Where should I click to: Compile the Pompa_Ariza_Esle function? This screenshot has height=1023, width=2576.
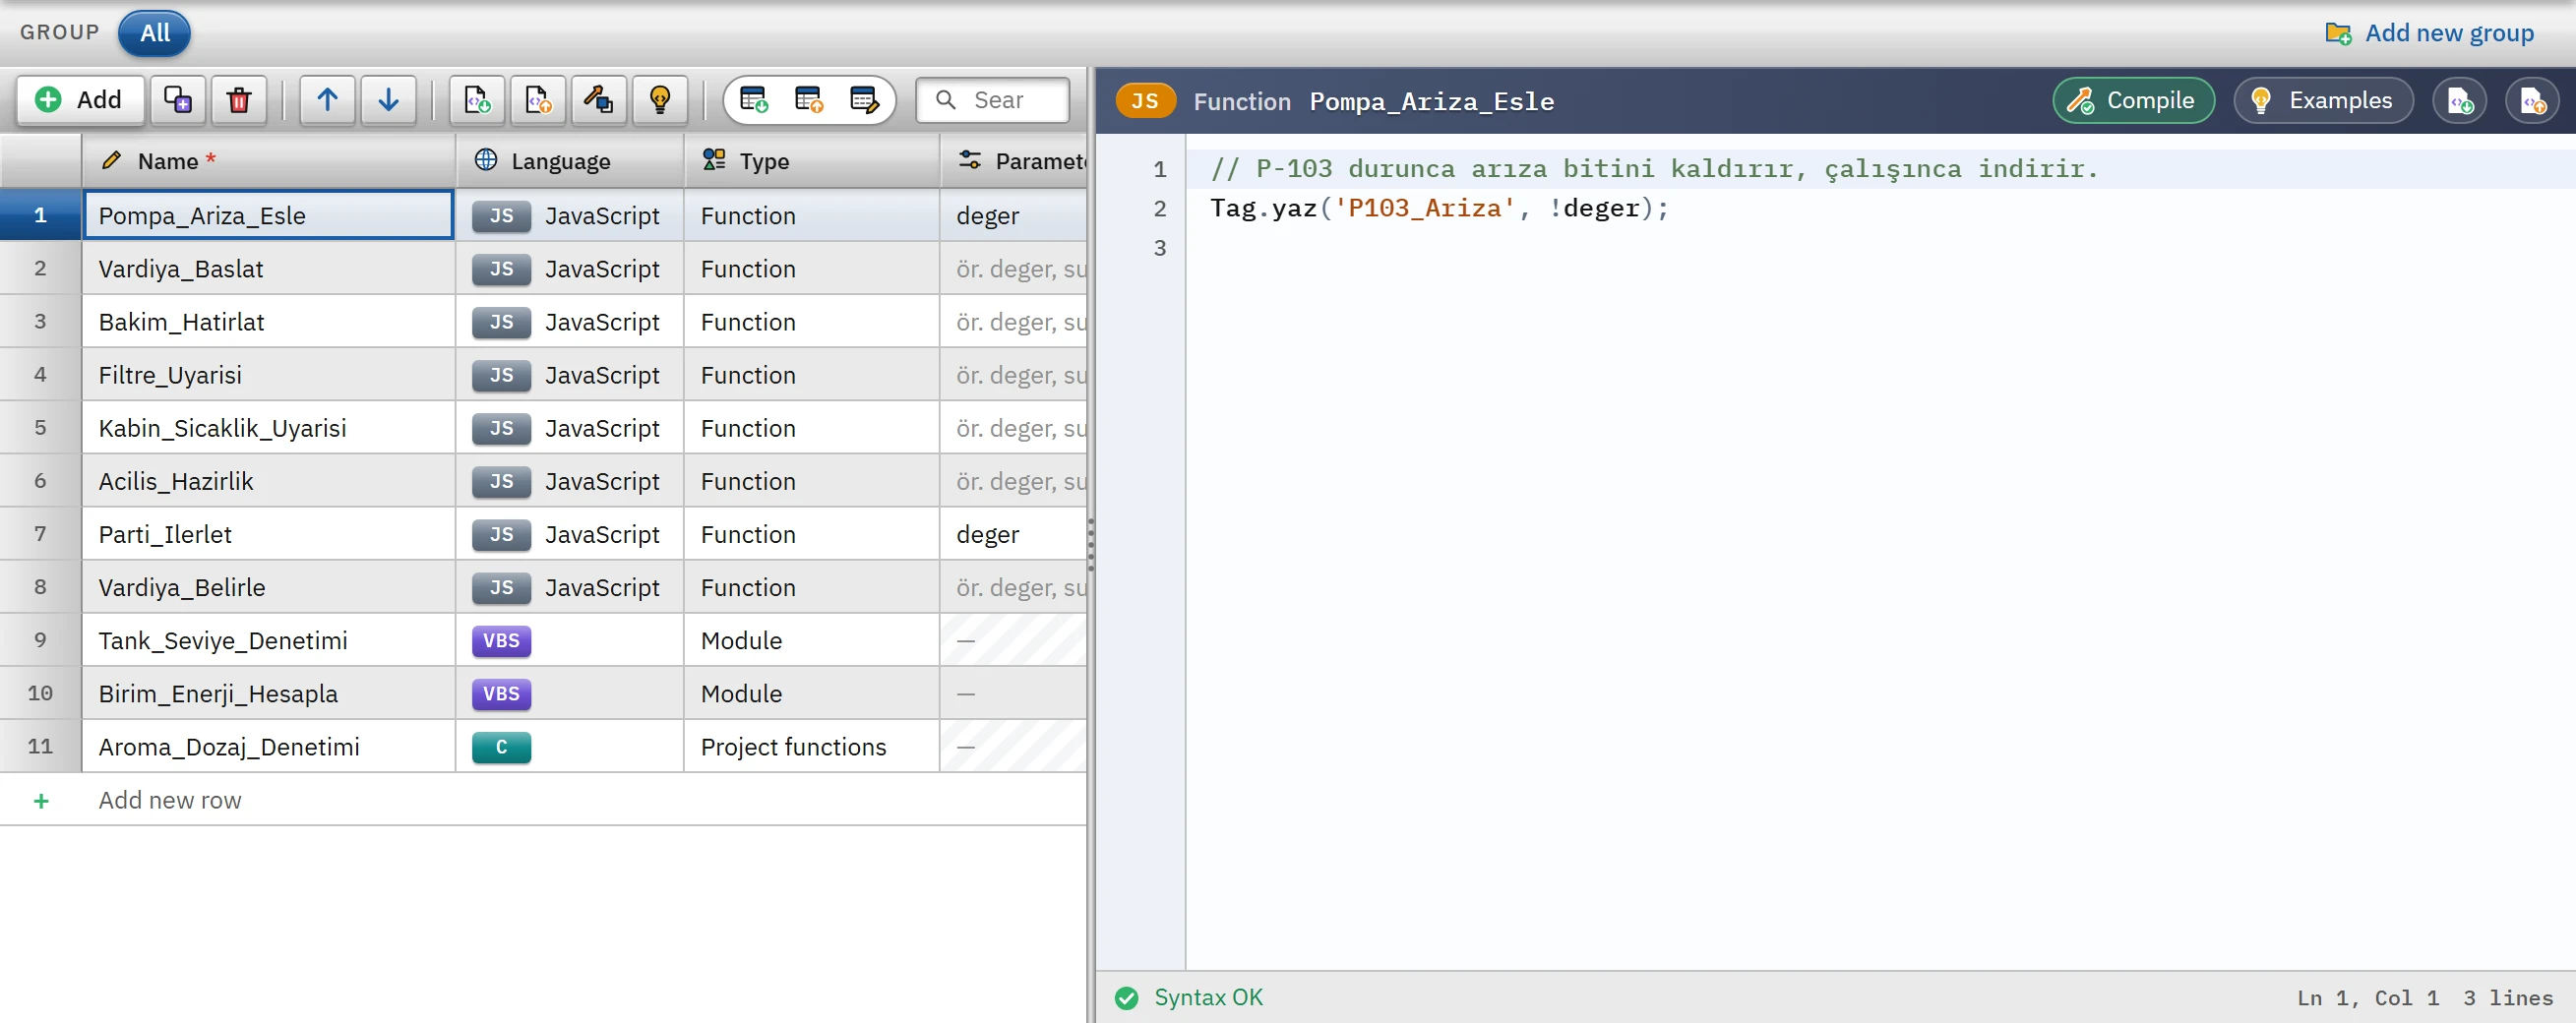pos(2134,101)
